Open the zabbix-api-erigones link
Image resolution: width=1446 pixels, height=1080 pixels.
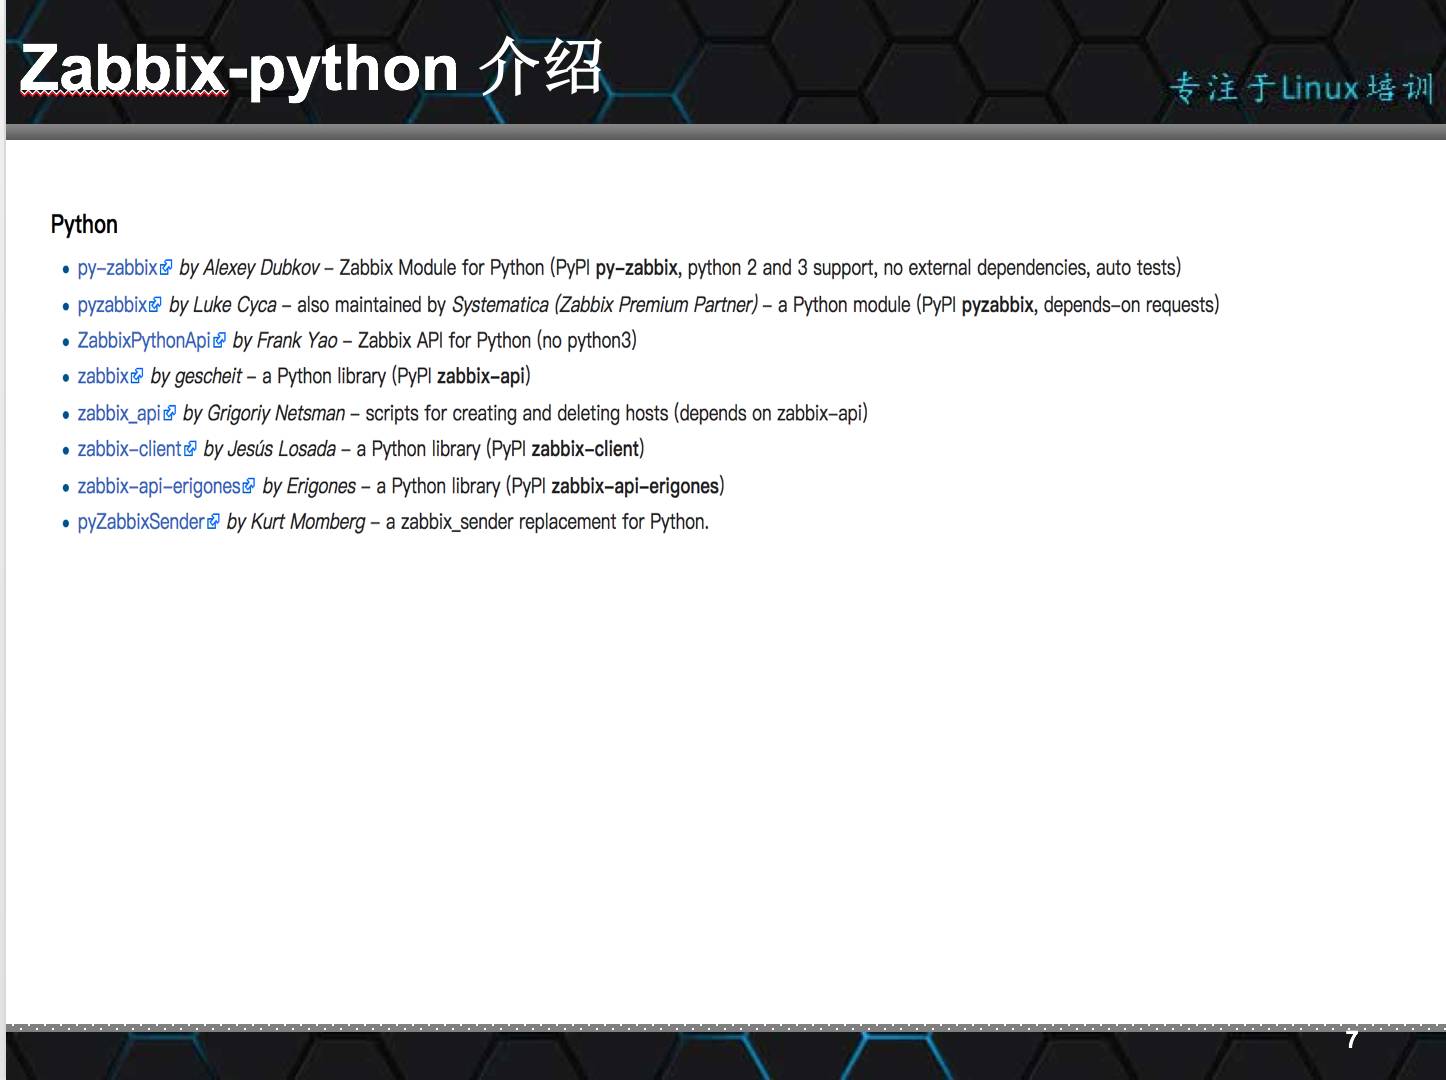pos(159,486)
